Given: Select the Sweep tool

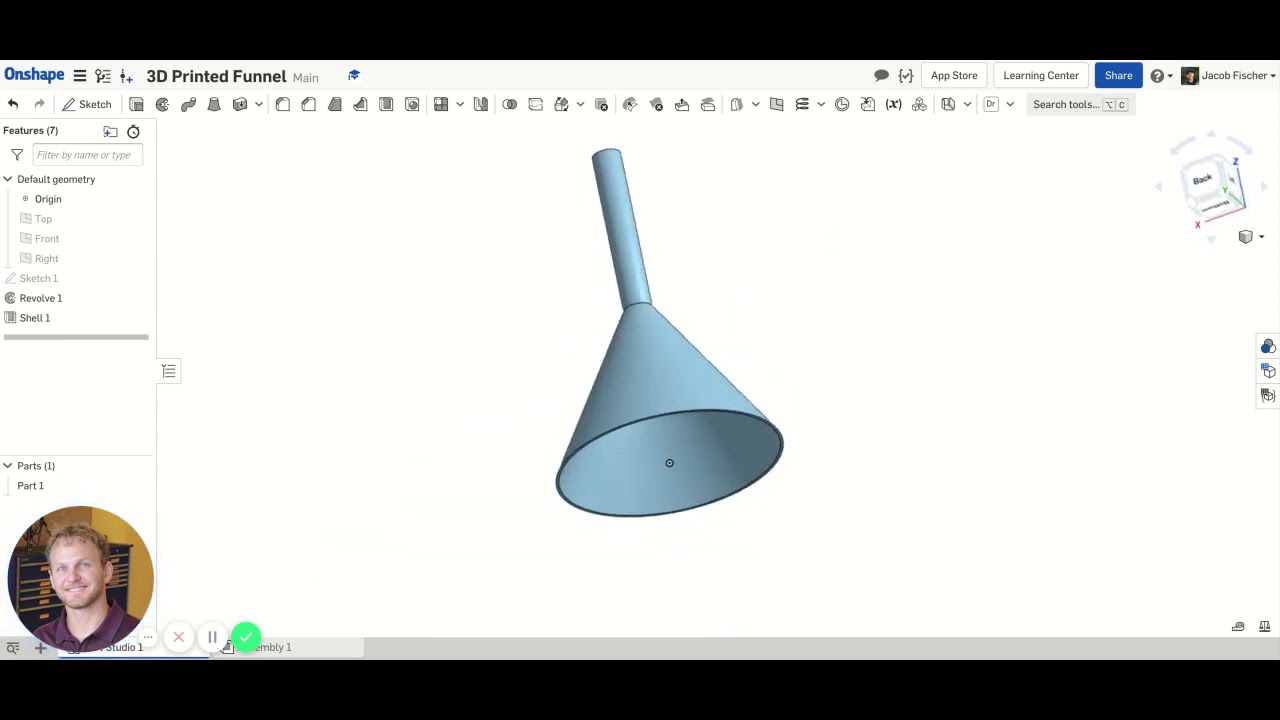Looking at the screenshot, I should click(x=188, y=104).
